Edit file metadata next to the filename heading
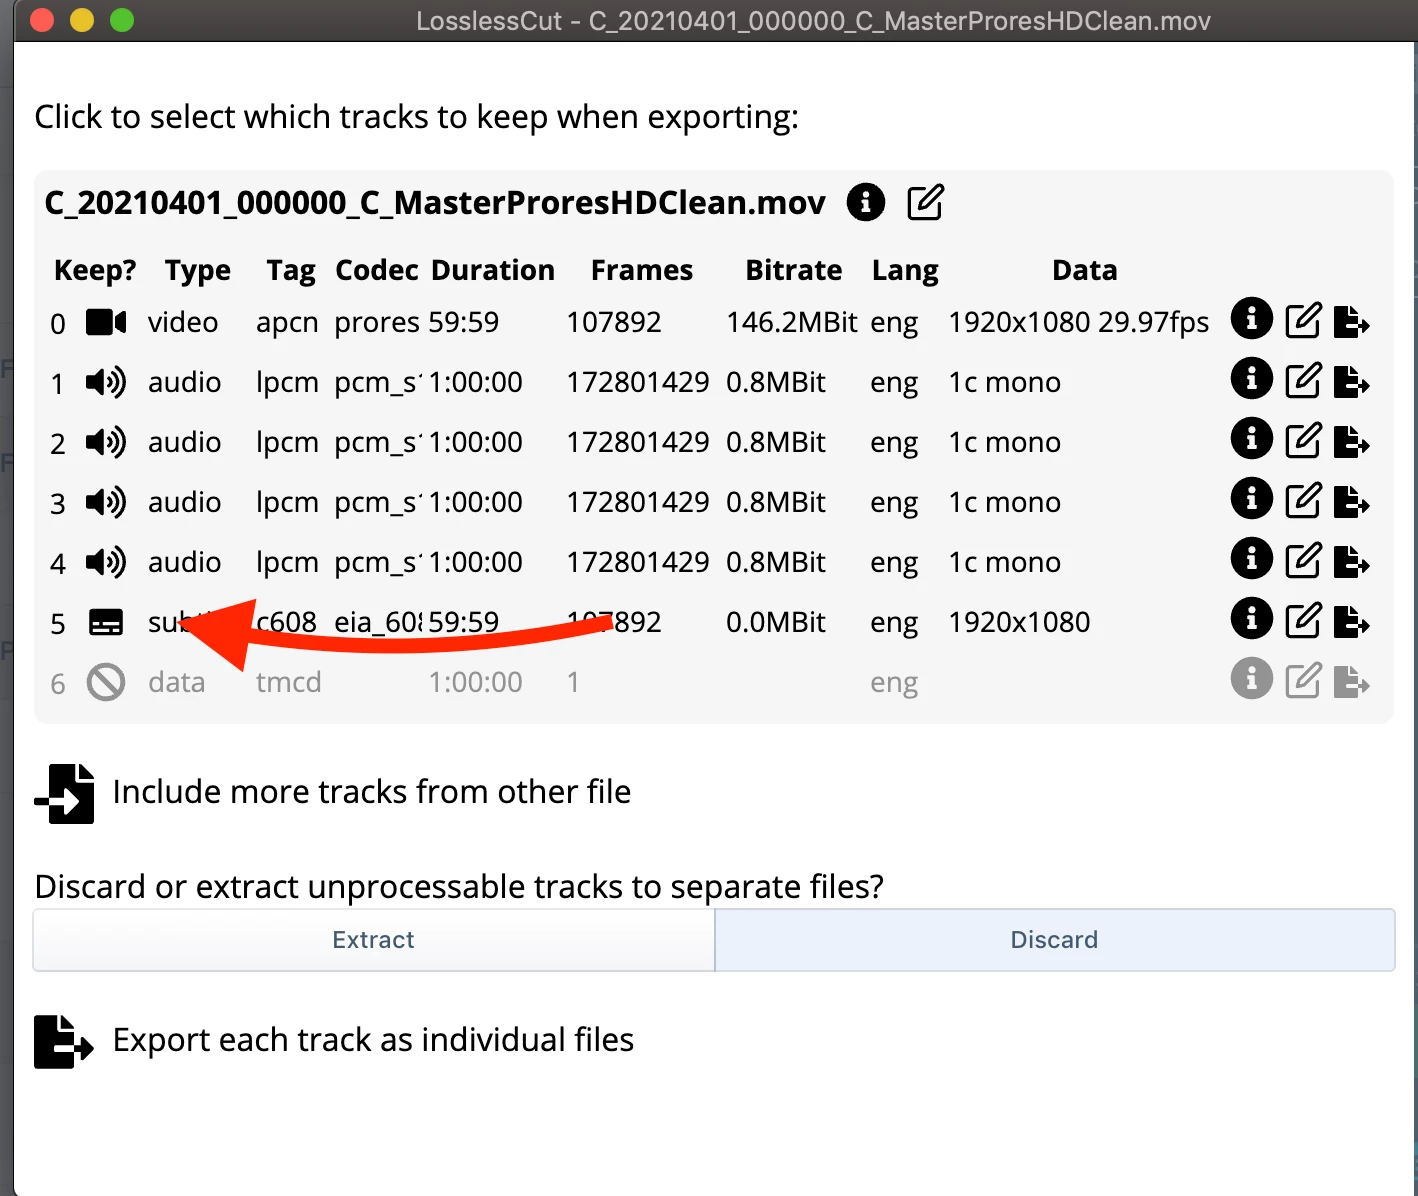The height and width of the screenshot is (1196, 1418). (925, 202)
